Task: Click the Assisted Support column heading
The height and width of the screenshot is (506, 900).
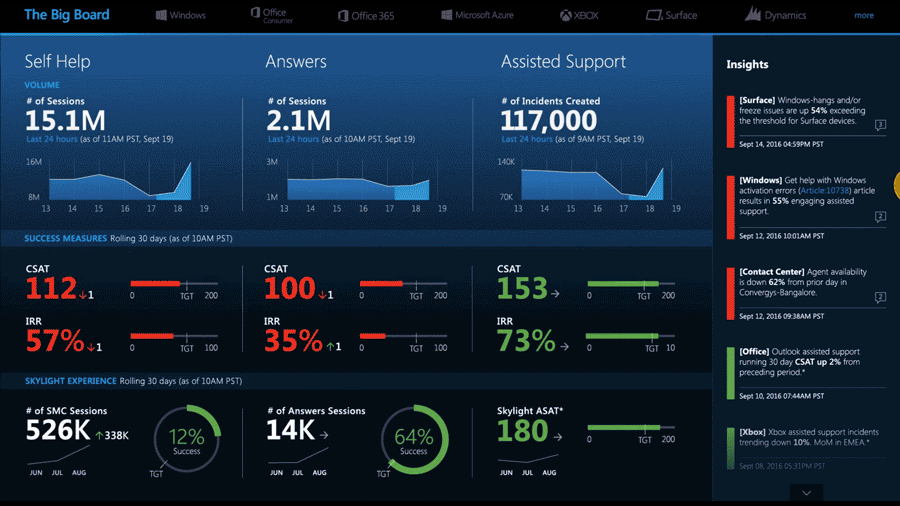Action: (x=563, y=61)
